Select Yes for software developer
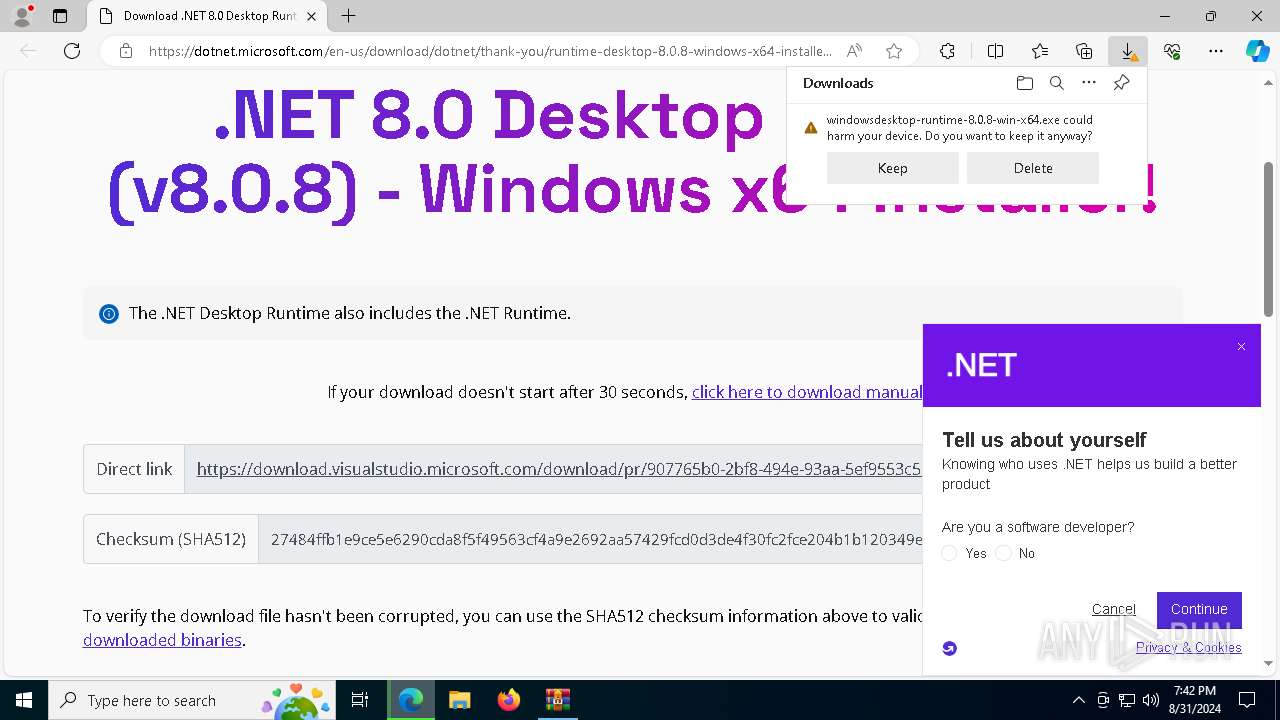1280x720 pixels. 950,553
